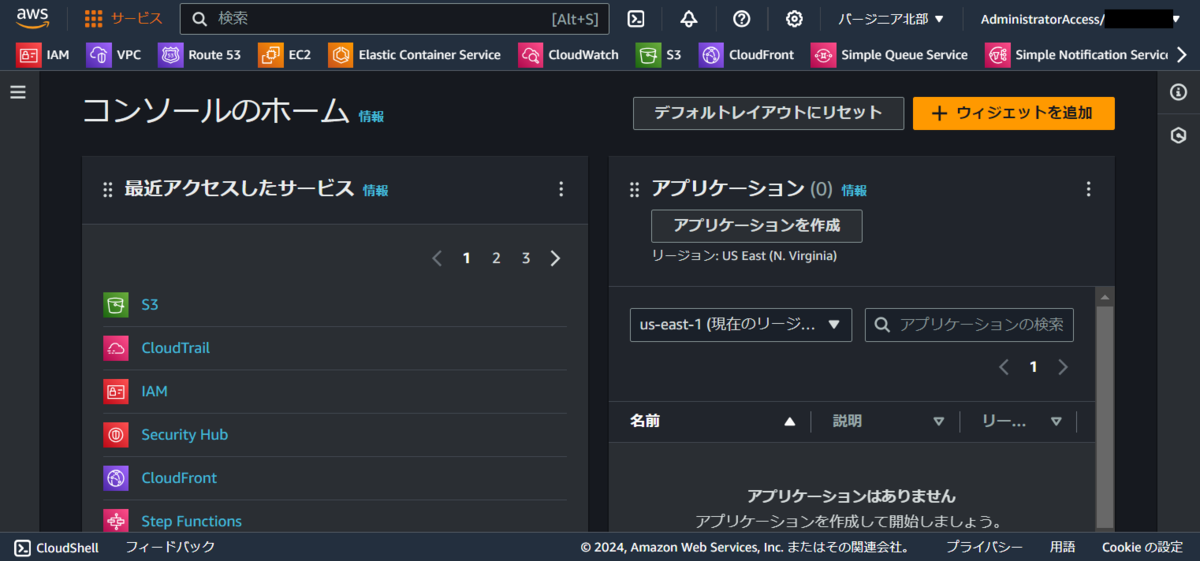Open Applications widget kebab menu
Image resolution: width=1200 pixels, height=561 pixels.
[x=1088, y=189]
